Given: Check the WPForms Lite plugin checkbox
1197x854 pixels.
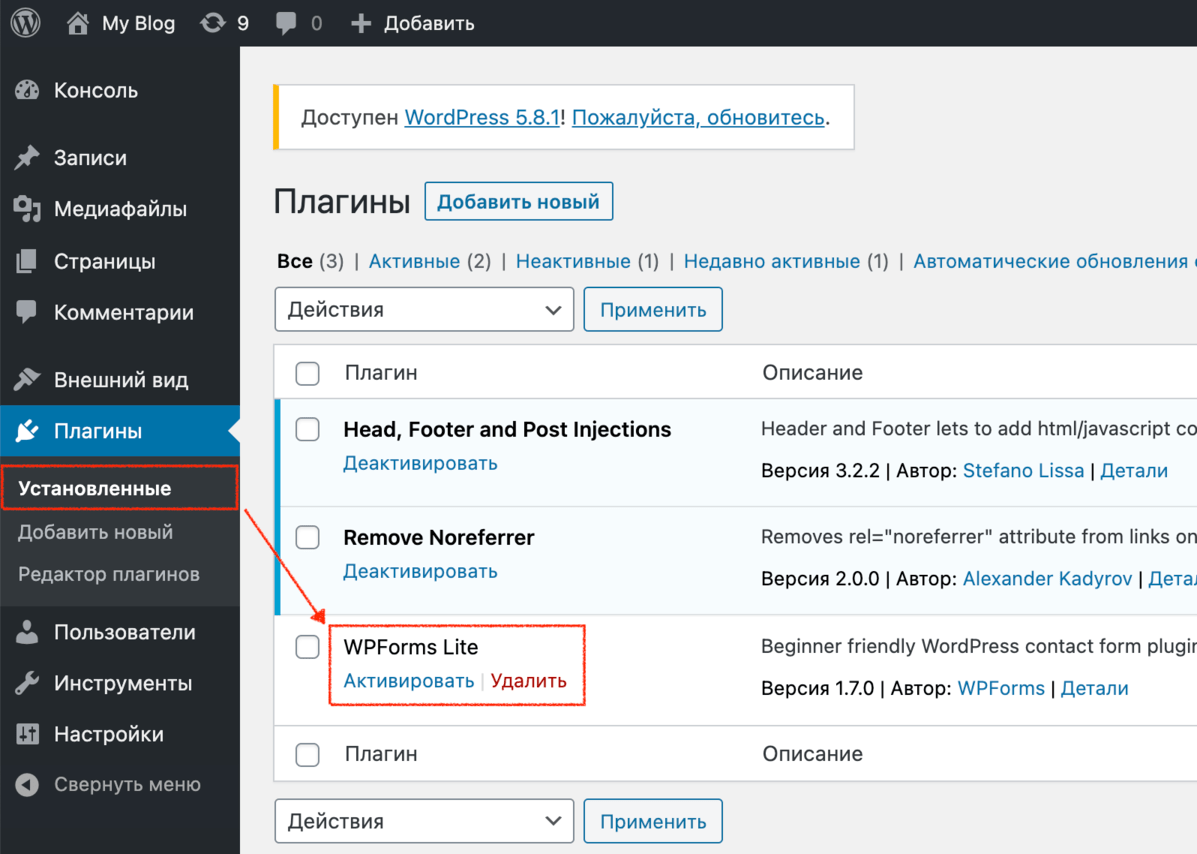Looking at the screenshot, I should pos(308,647).
